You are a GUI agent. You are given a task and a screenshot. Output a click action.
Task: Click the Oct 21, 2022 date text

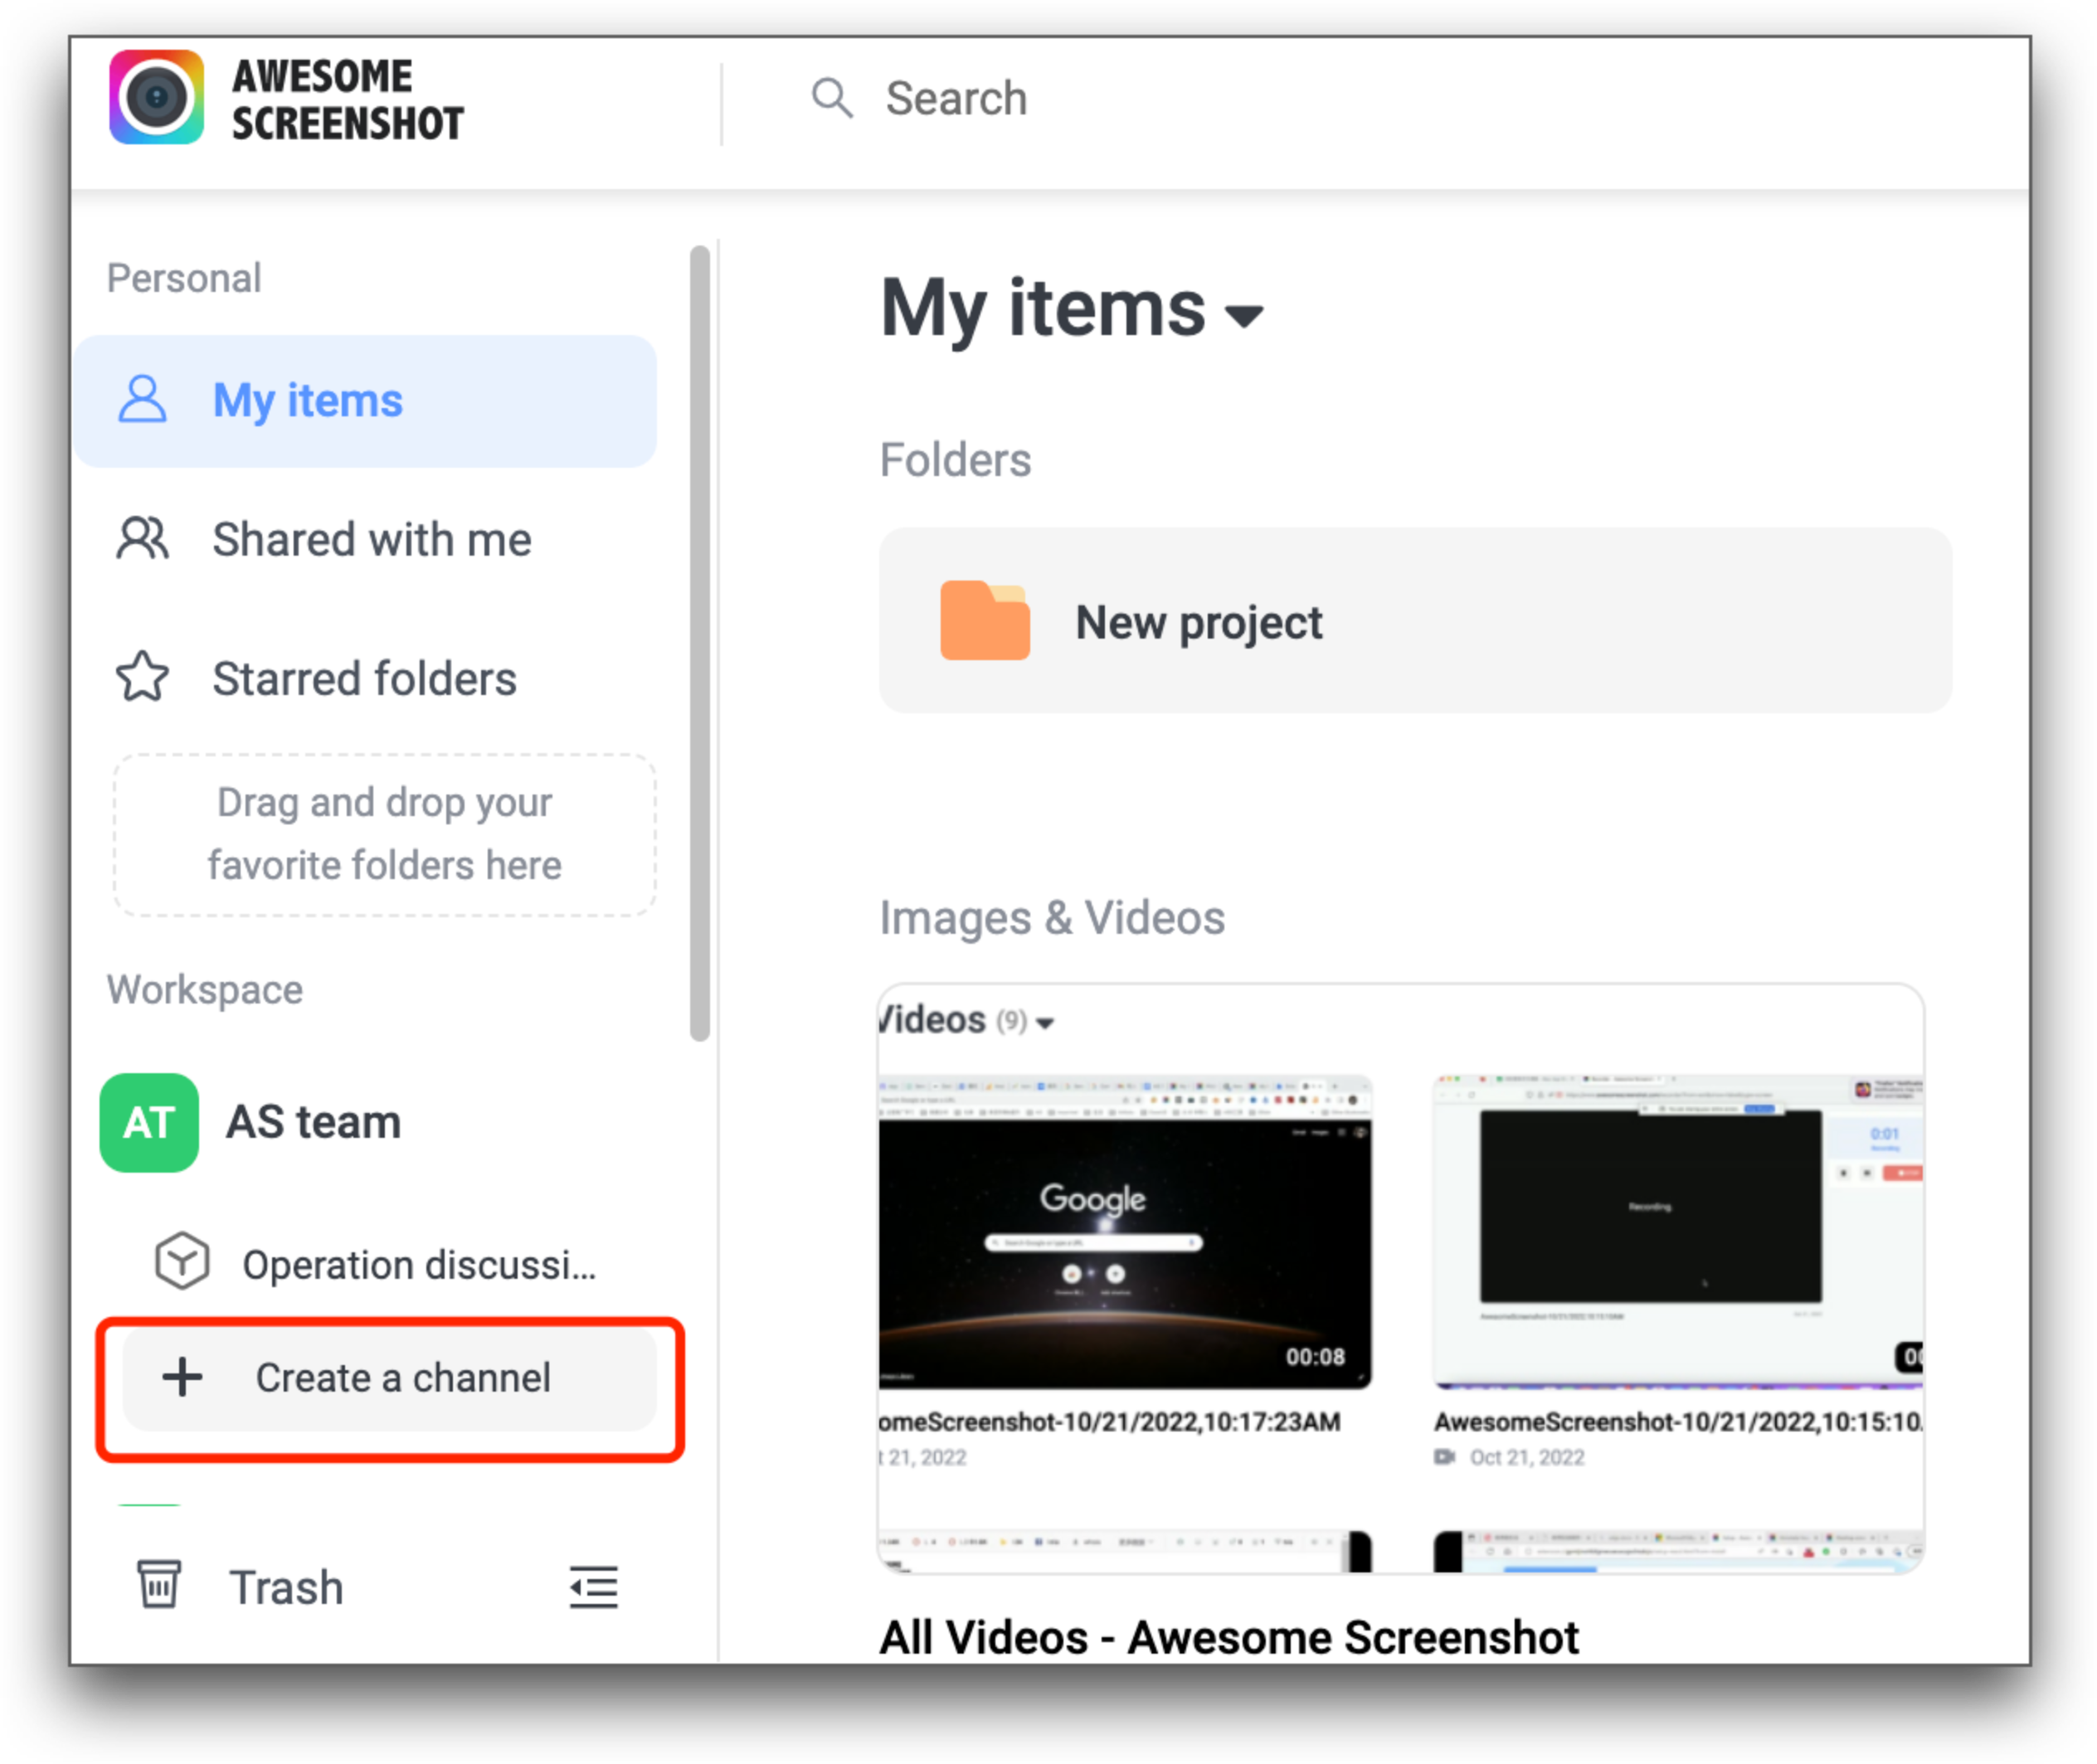pyautogui.click(x=1528, y=1458)
